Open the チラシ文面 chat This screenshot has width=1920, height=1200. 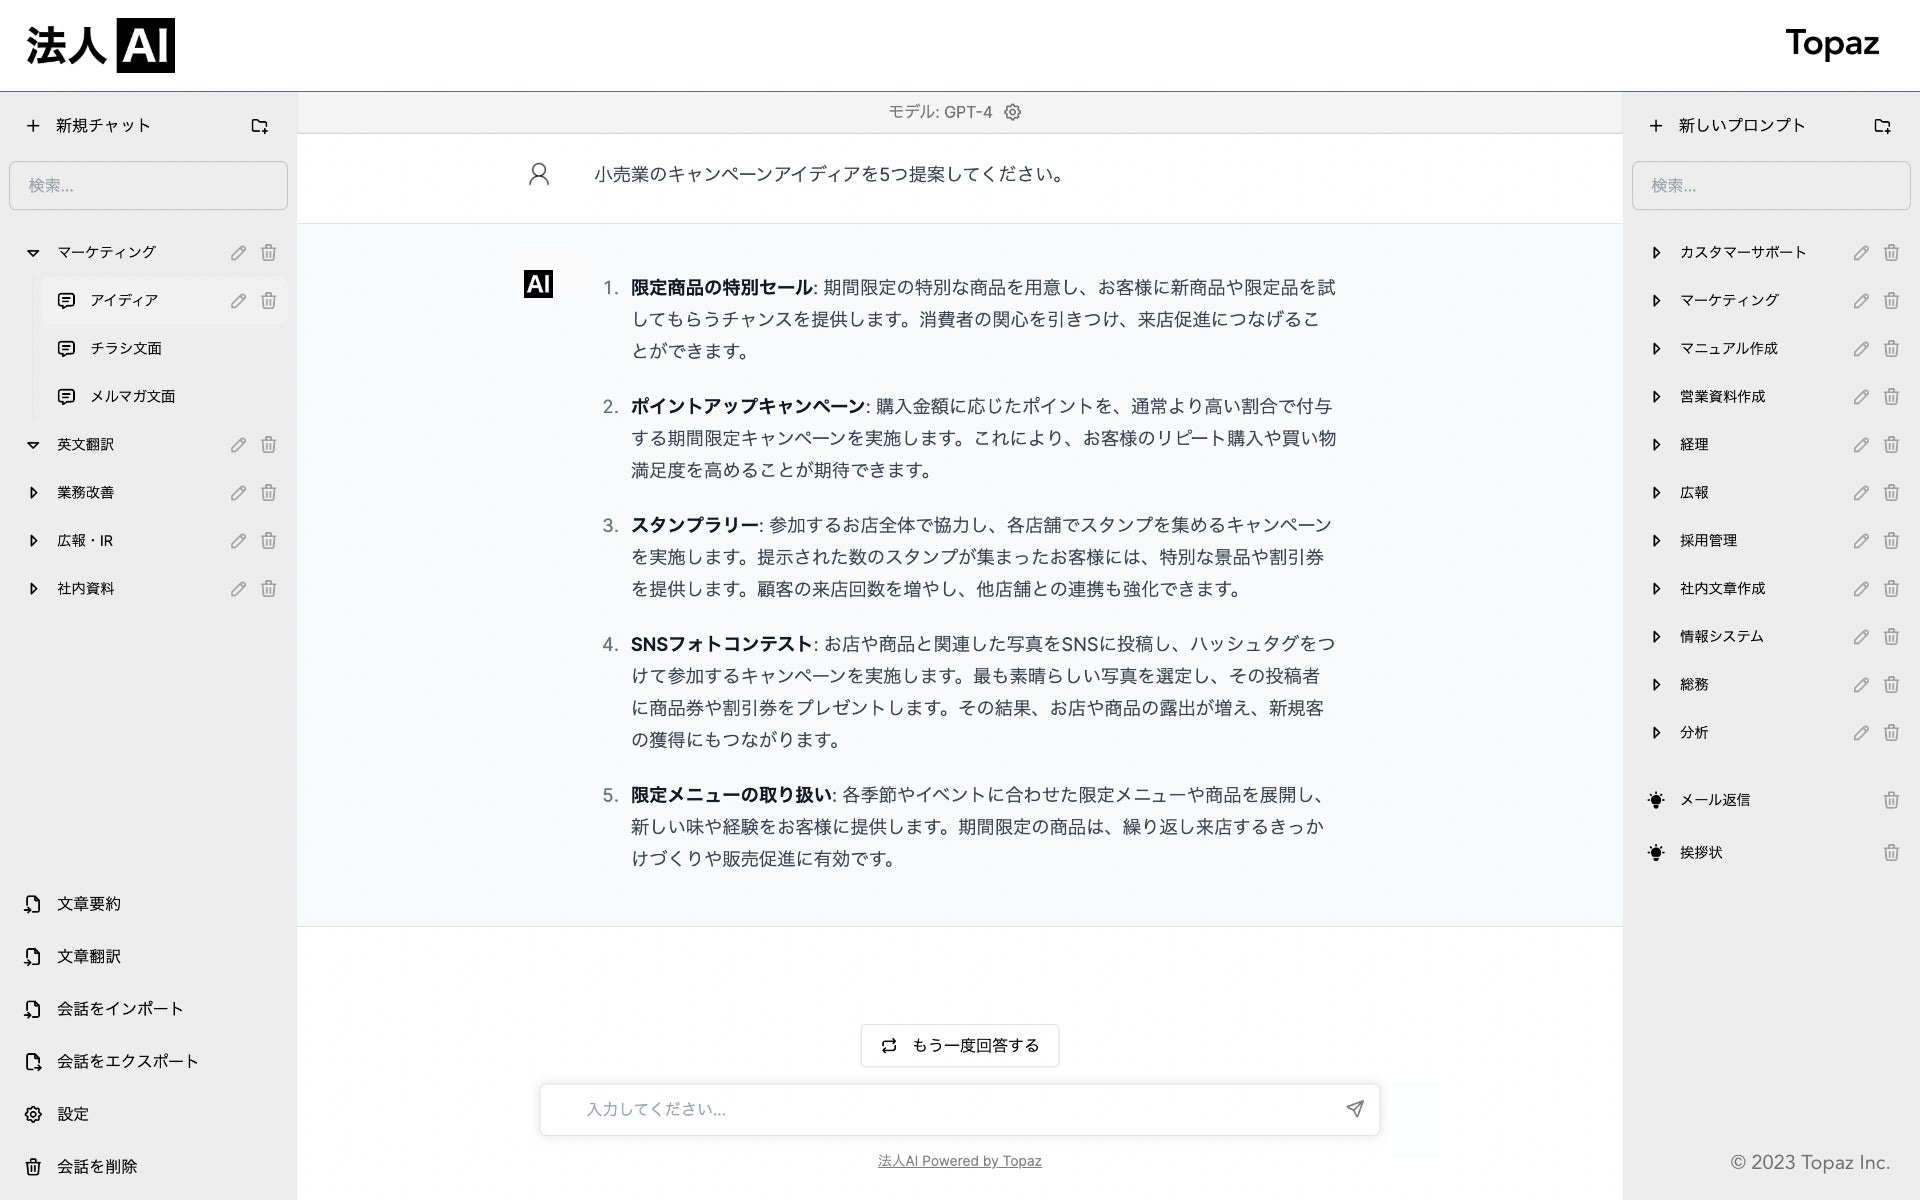[x=126, y=349]
